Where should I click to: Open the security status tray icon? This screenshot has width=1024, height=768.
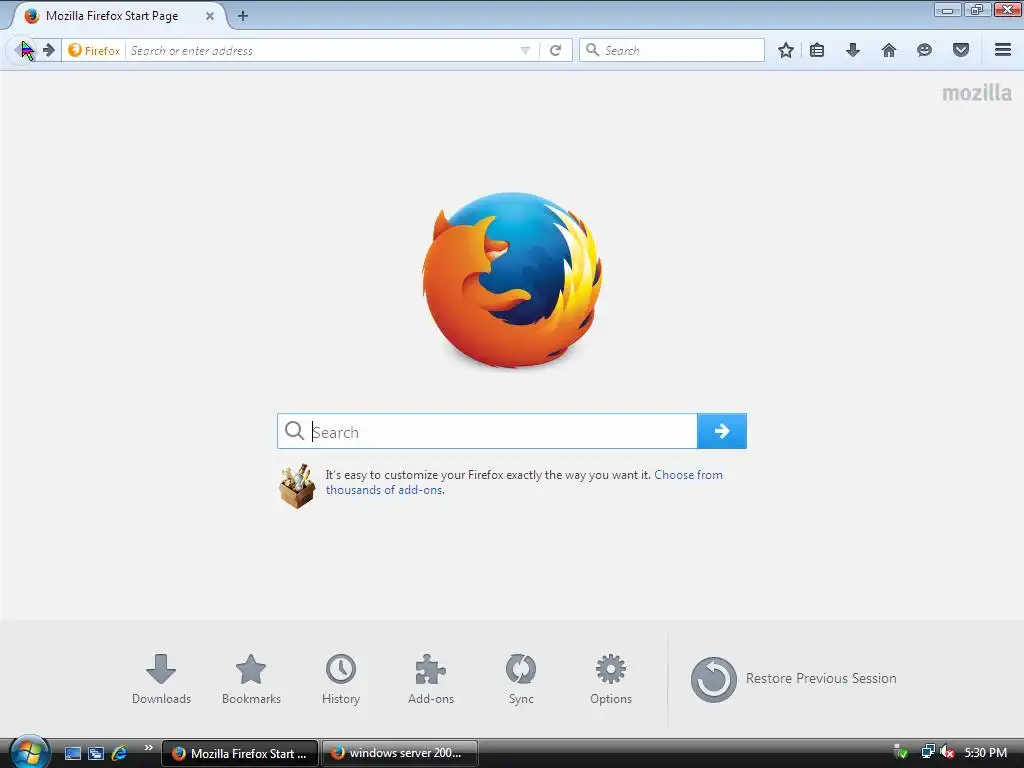point(901,752)
